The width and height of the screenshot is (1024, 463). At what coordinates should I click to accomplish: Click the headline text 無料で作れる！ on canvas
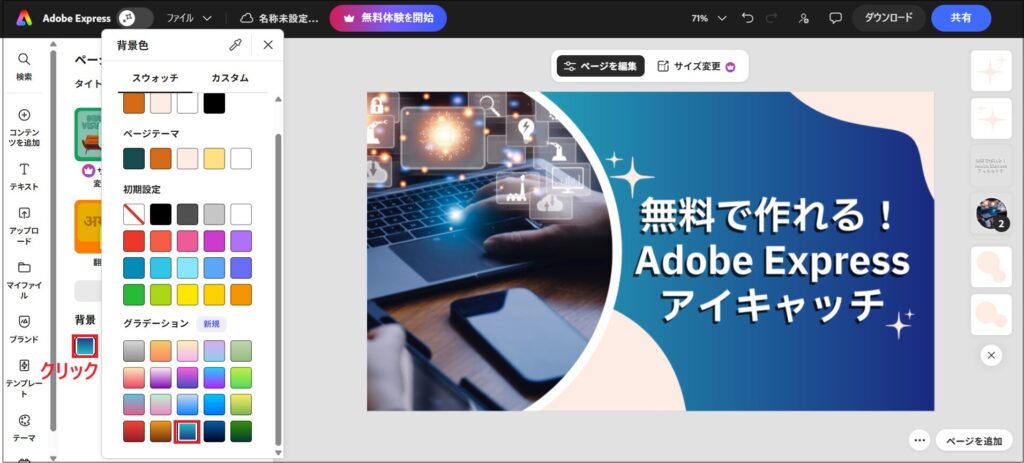pyautogui.click(x=765, y=215)
